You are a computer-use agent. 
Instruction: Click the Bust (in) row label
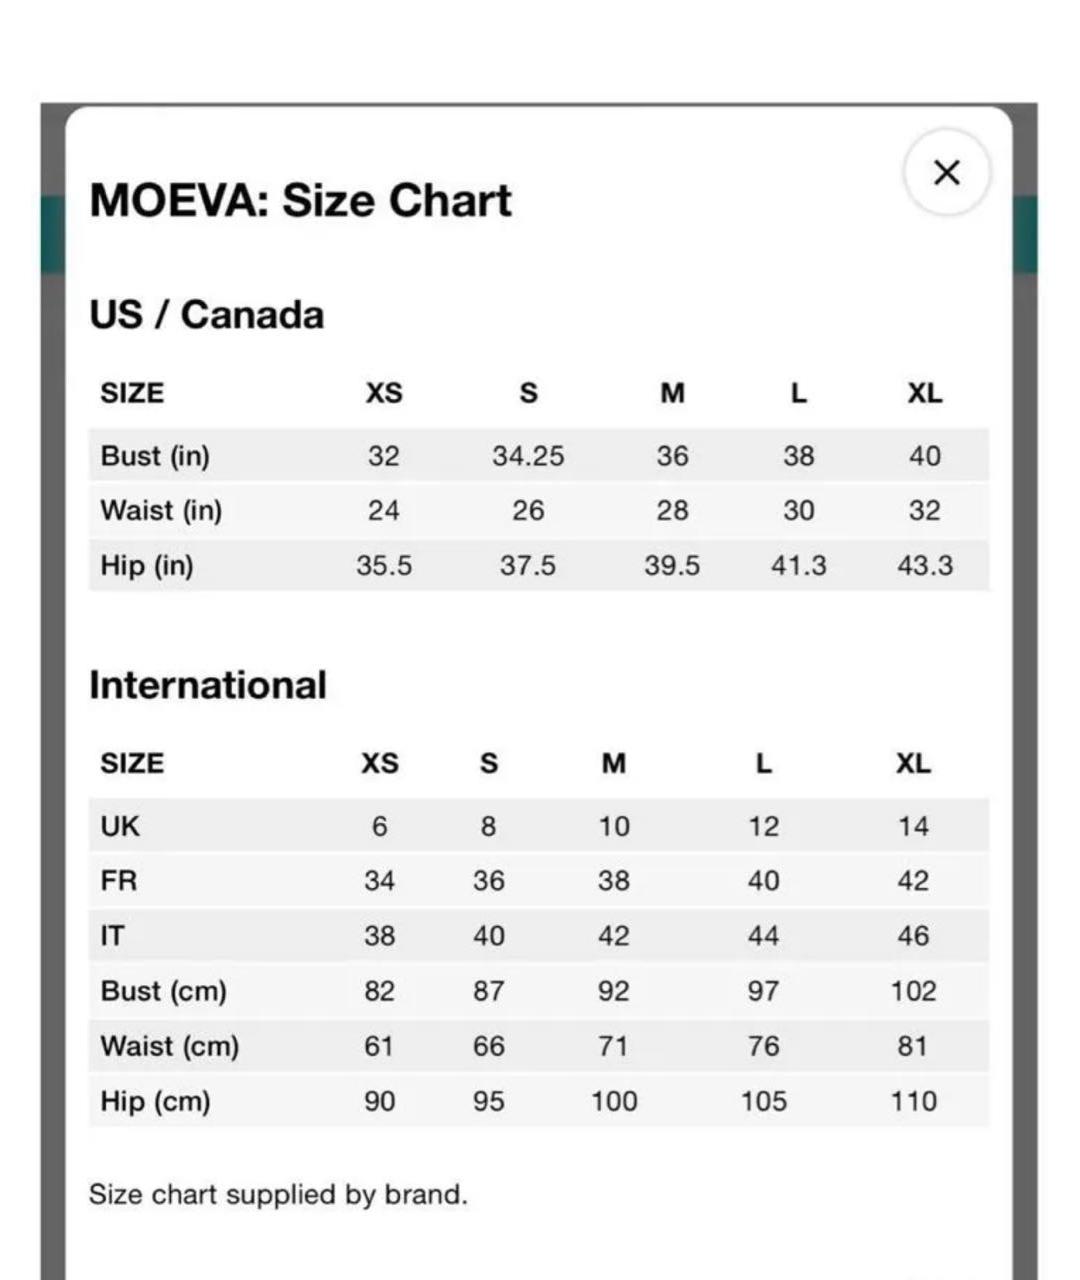pyautogui.click(x=155, y=456)
